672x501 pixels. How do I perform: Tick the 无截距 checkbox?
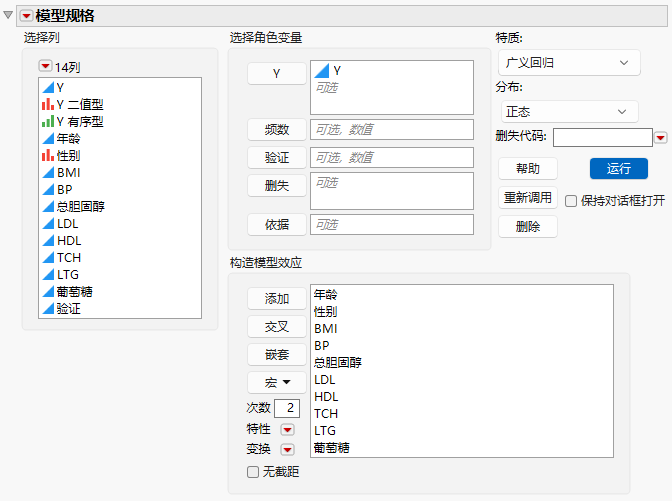point(253,472)
